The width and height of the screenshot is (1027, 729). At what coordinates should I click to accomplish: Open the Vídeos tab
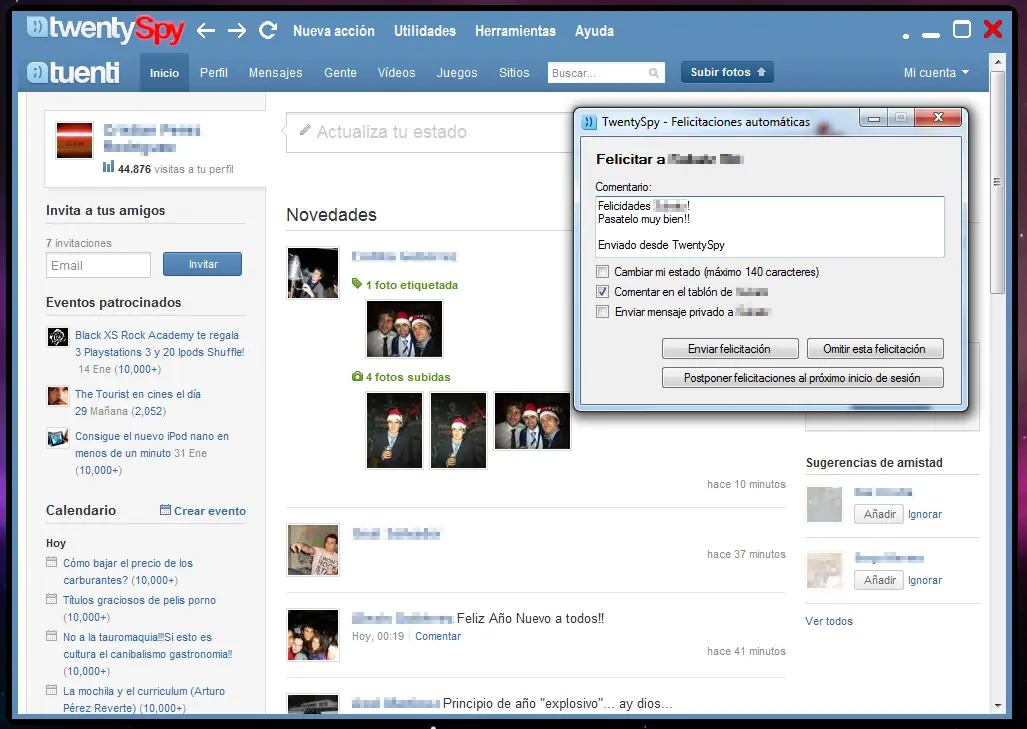[x=396, y=73]
